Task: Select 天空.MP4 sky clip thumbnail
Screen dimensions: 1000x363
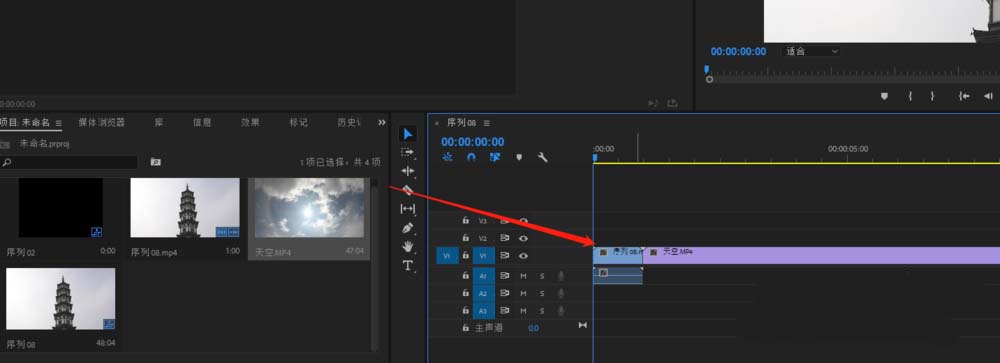Action: coord(309,208)
